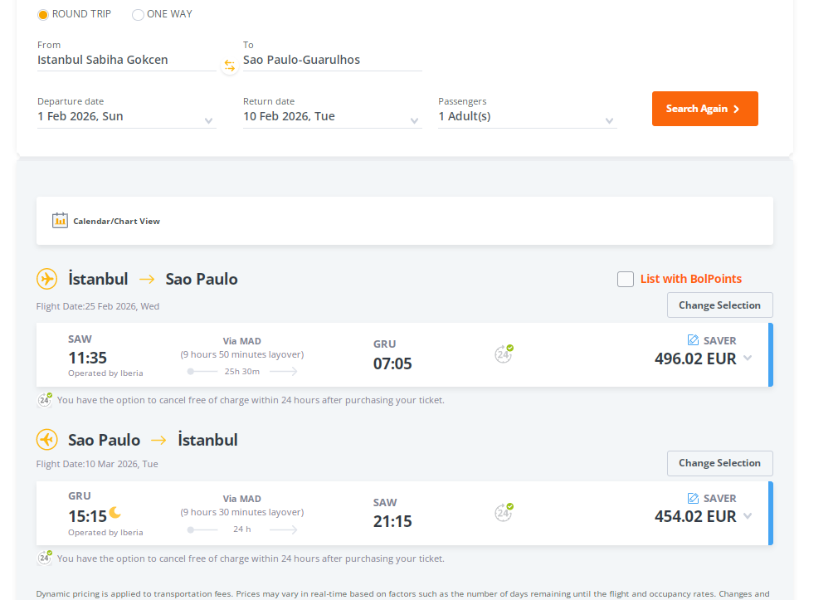The image size is (838, 600).
Task: Click the 24-hour cancellation badge on the GRU flight
Action: click(x=503, y=512)
